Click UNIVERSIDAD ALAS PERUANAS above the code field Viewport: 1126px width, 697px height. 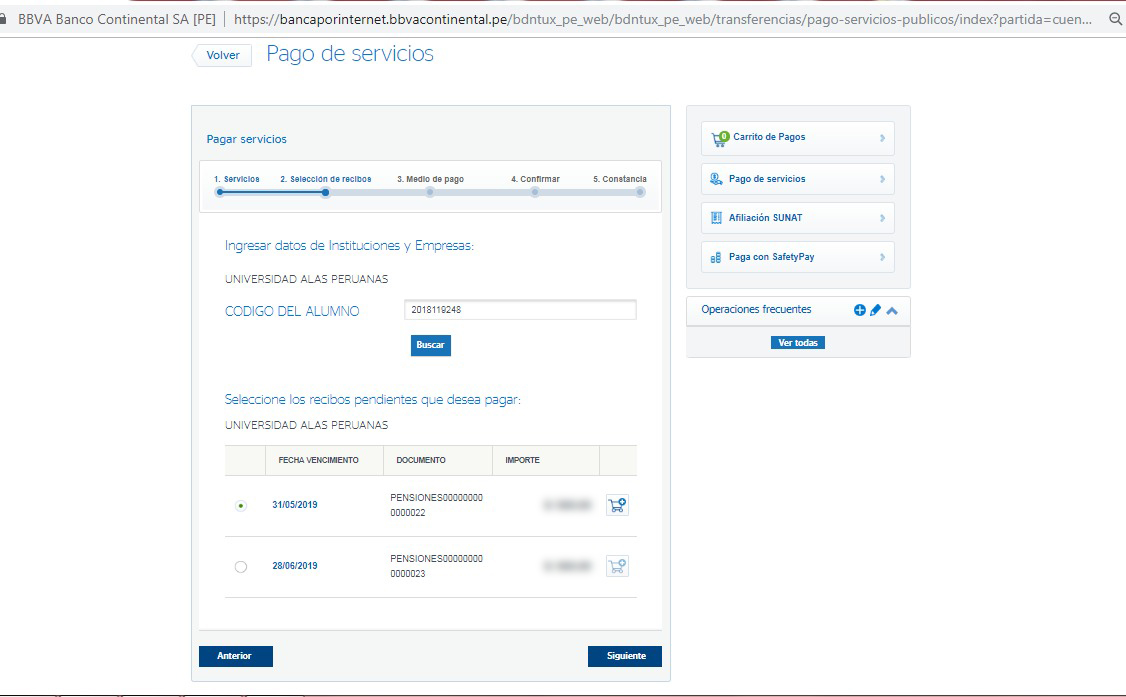click(306, 279)
